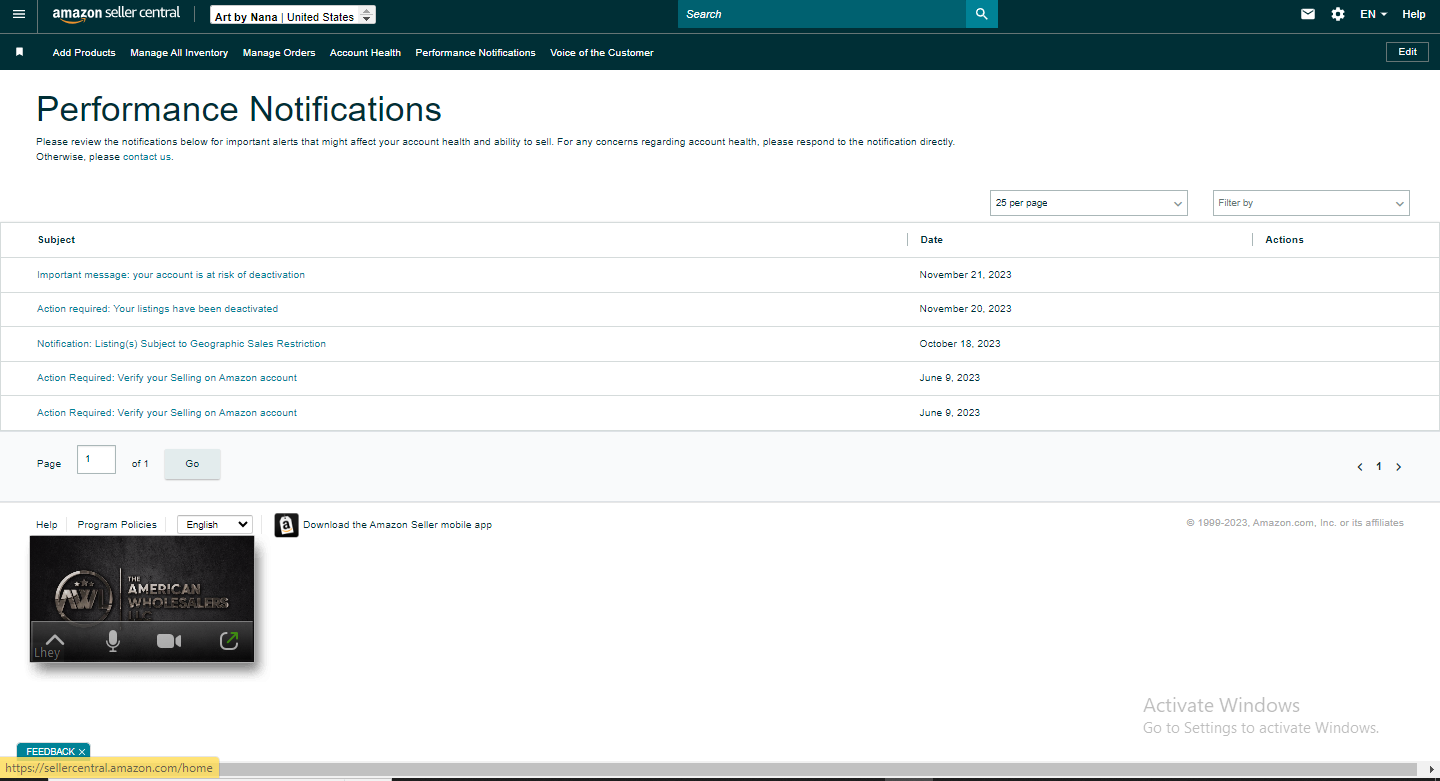The image size is (1440, 781).
Task: Open Add Products from the favorites bar
Action: pyautogui.click(x=84, y=53)
